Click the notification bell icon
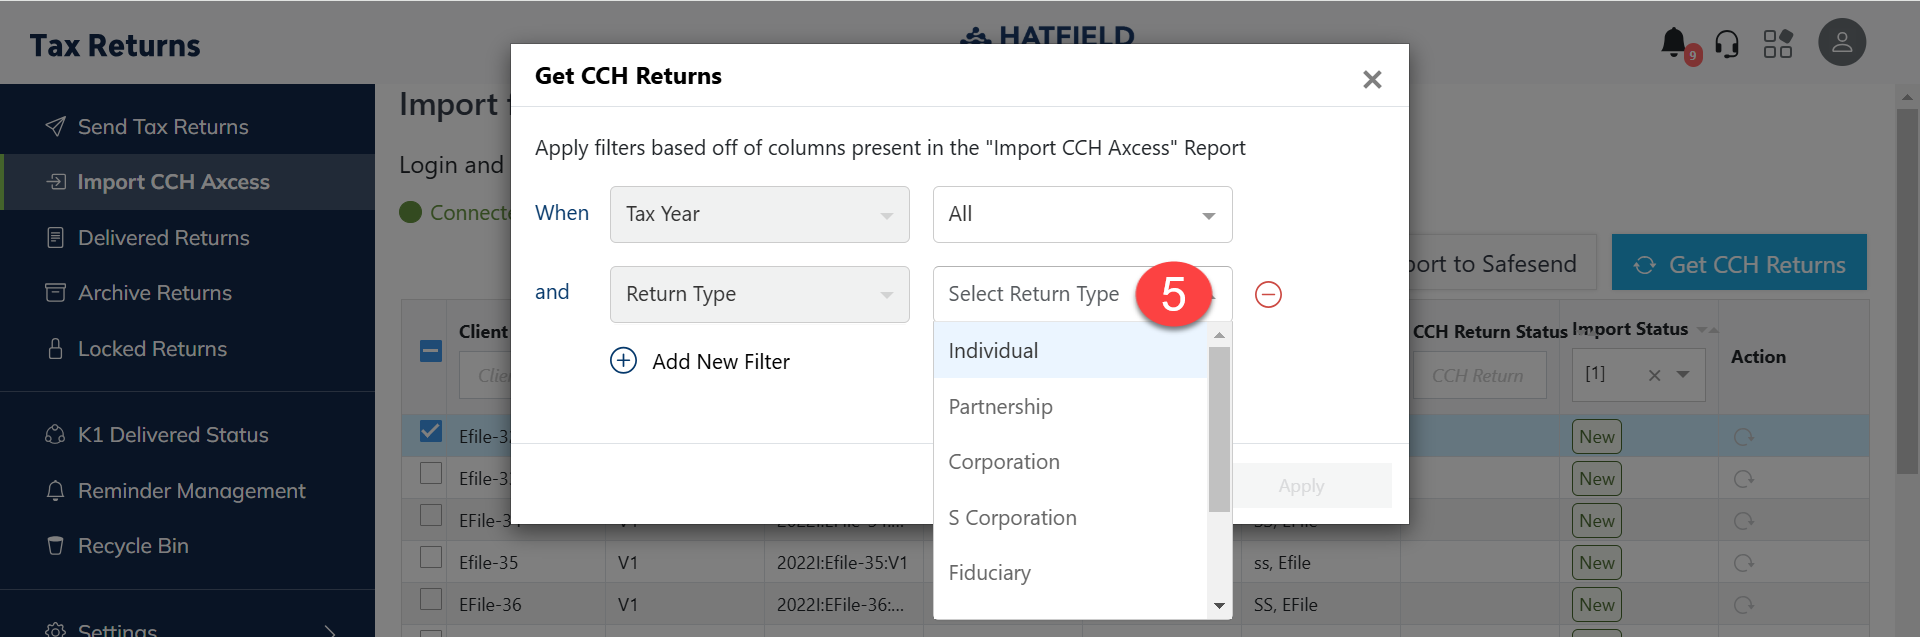 1673,42
